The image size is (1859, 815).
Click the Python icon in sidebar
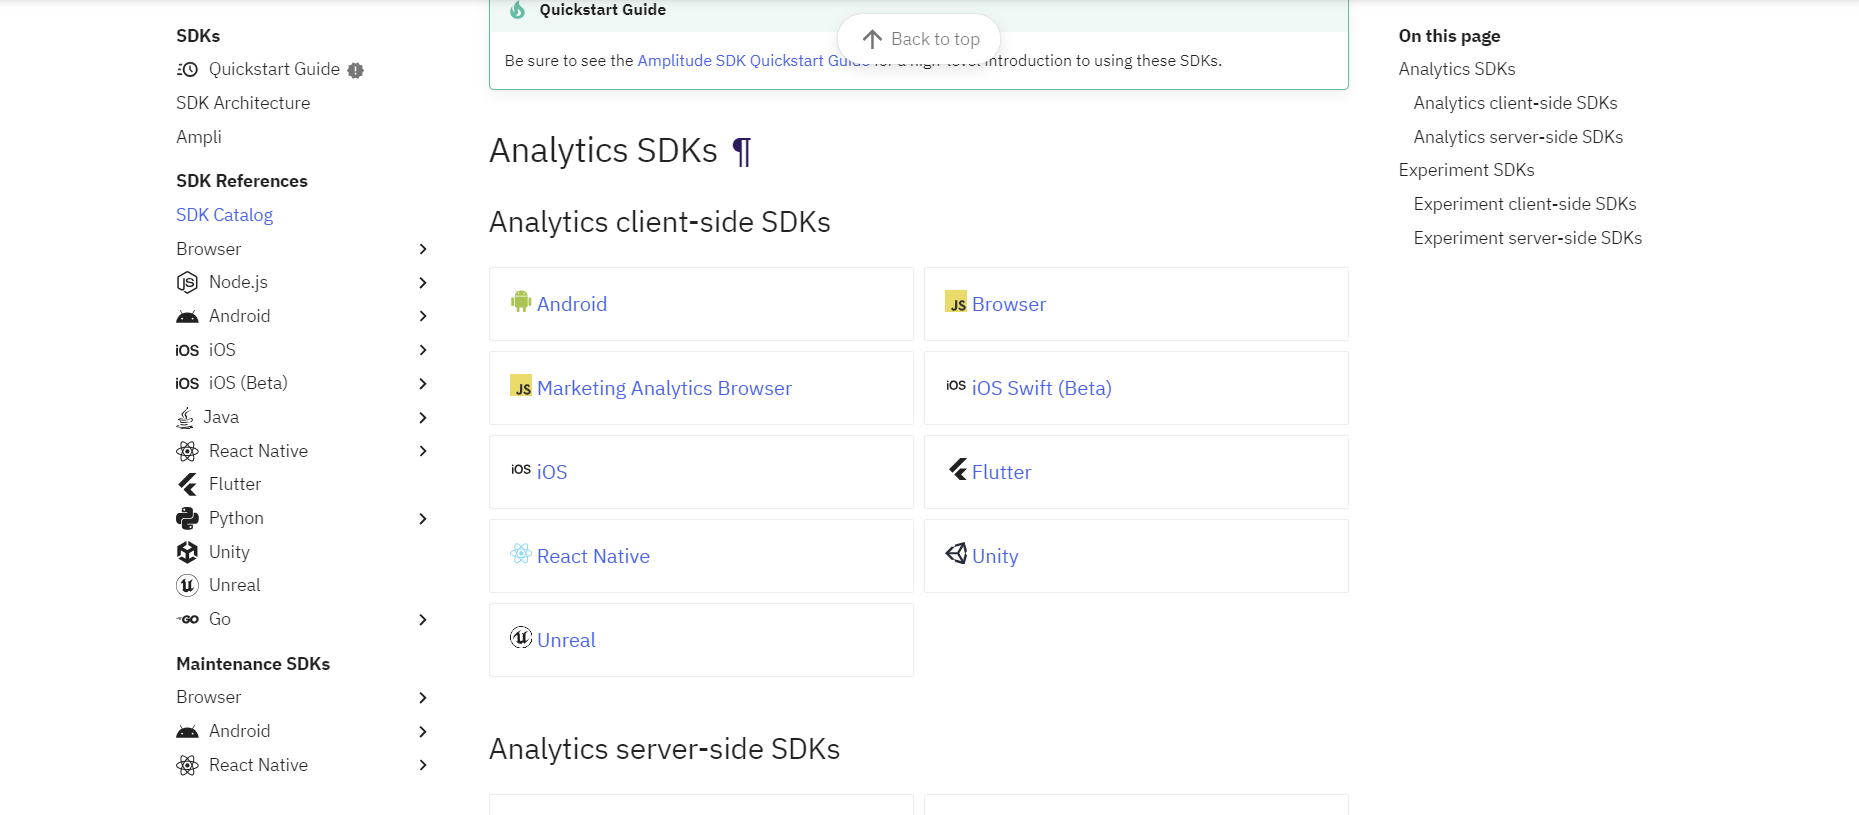point(187,518)
